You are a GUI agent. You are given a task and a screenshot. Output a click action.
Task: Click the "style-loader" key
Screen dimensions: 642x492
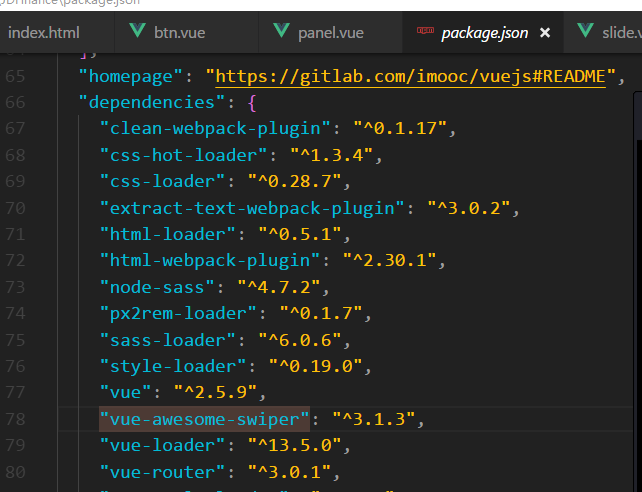pos(173,366)
